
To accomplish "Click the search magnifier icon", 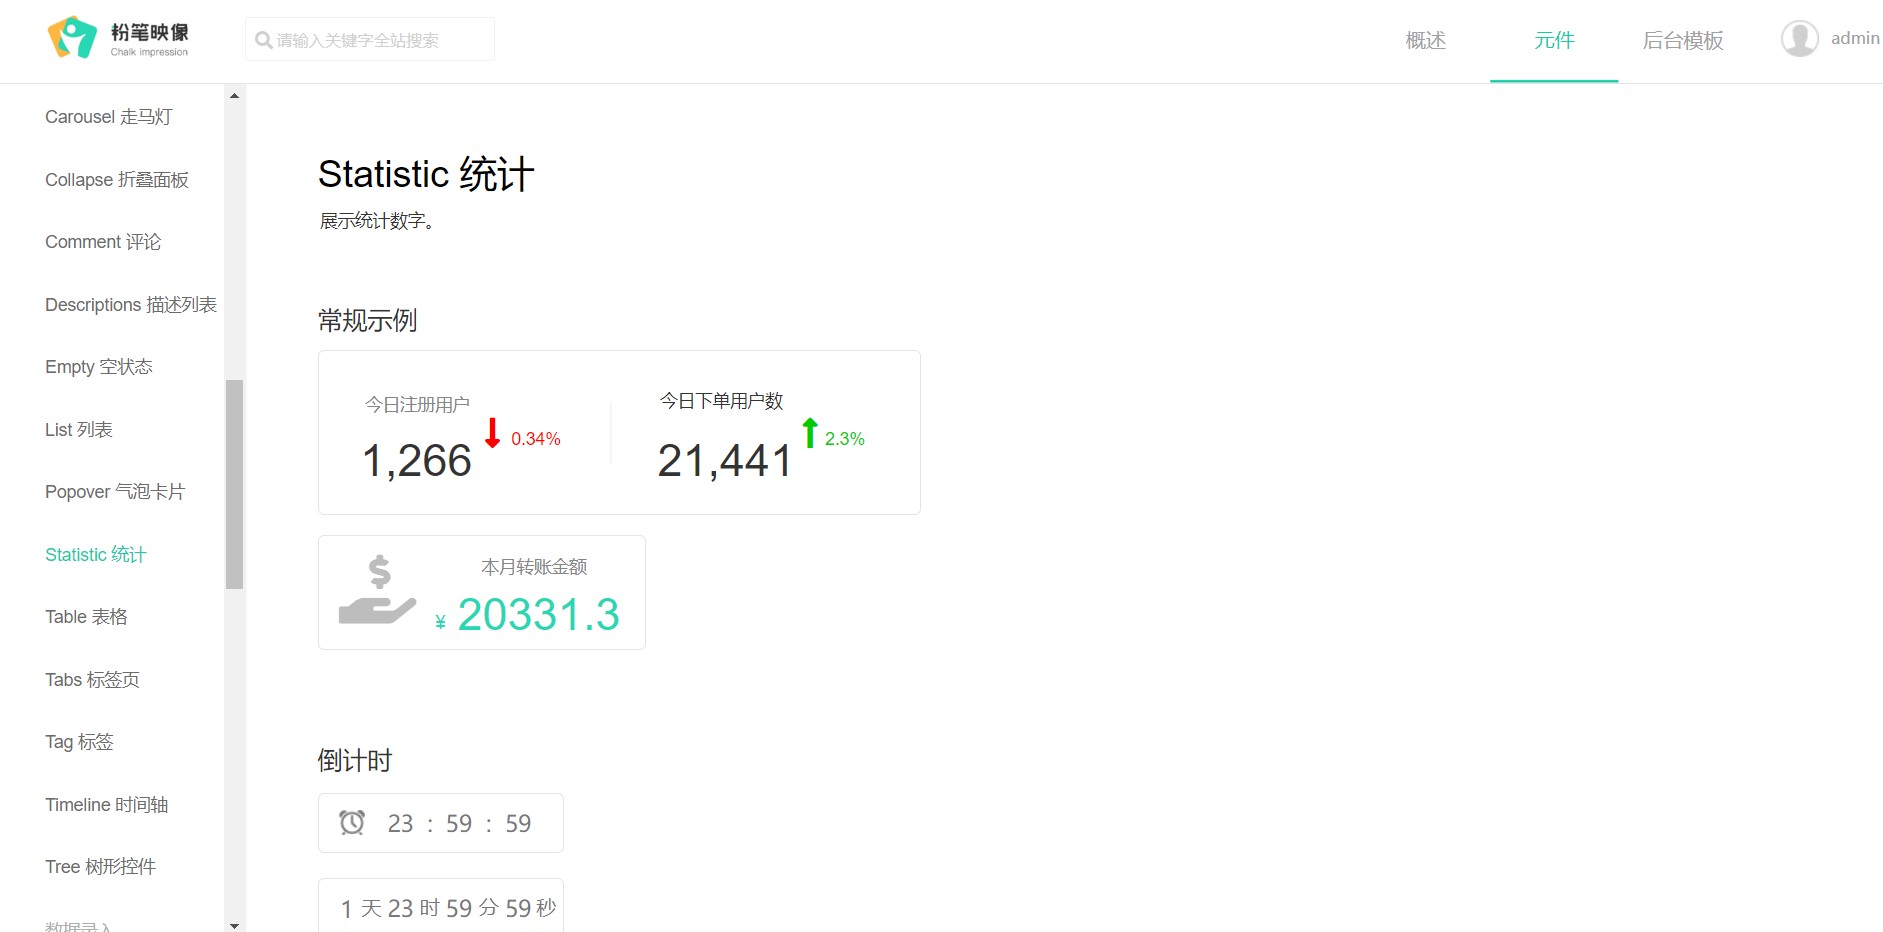I will pyautogui.click(x=264, y=40).
